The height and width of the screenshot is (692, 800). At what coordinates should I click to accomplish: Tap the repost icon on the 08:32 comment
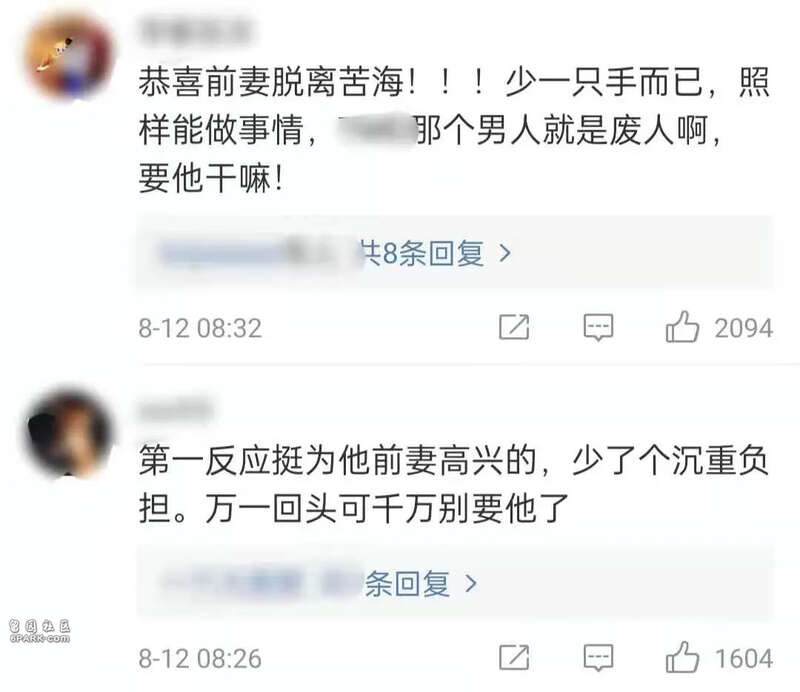514,327
